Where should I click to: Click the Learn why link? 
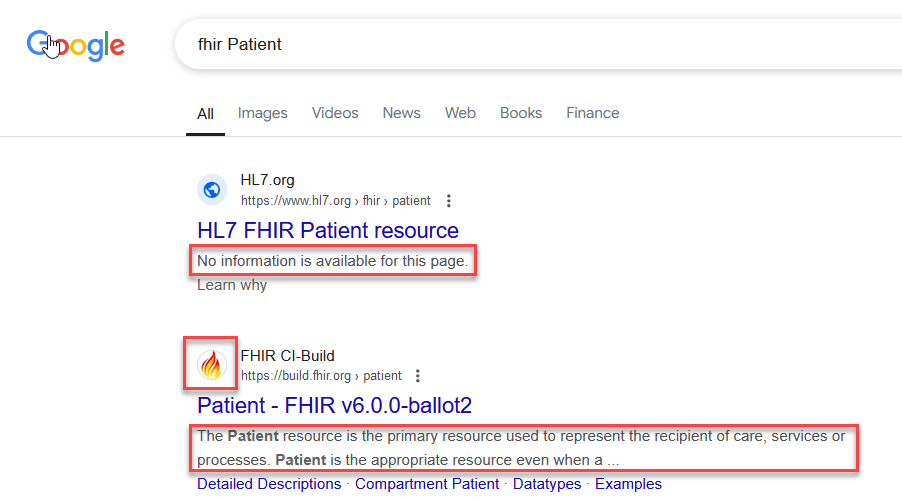232,285
